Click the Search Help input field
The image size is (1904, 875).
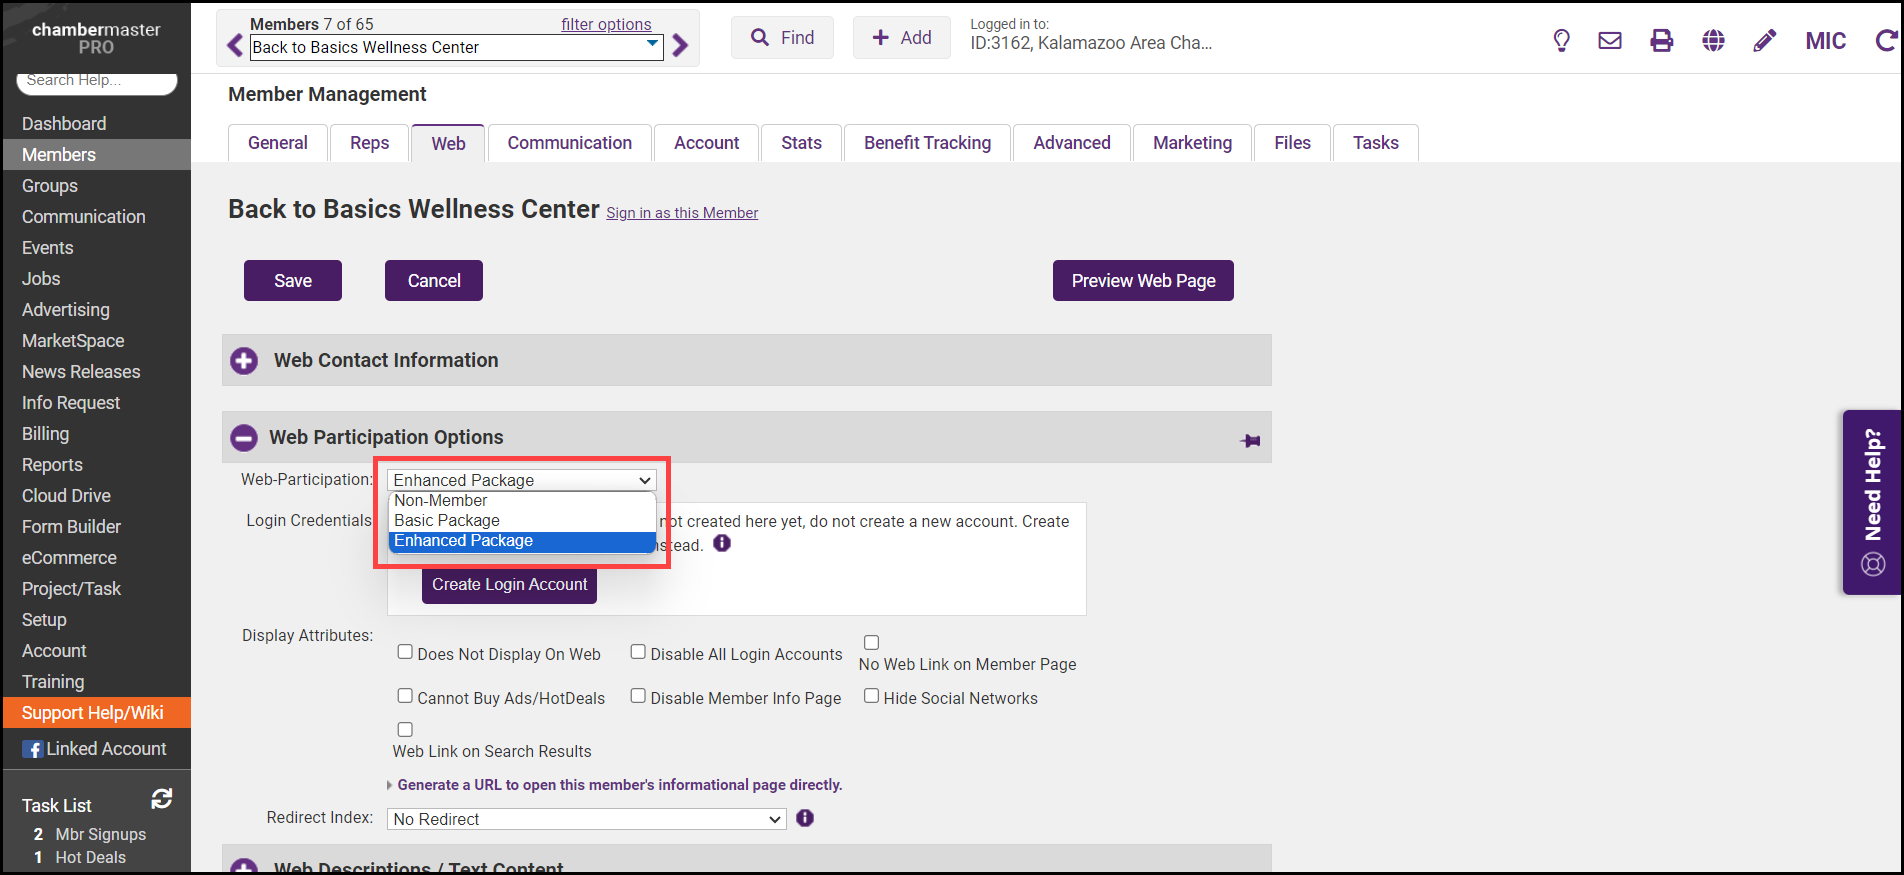[x=96, y=81]
